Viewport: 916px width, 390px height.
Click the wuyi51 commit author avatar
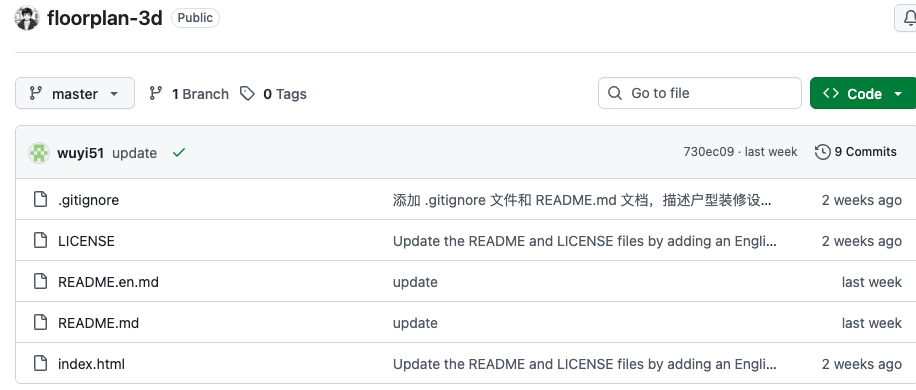click(x=39, y=153)
